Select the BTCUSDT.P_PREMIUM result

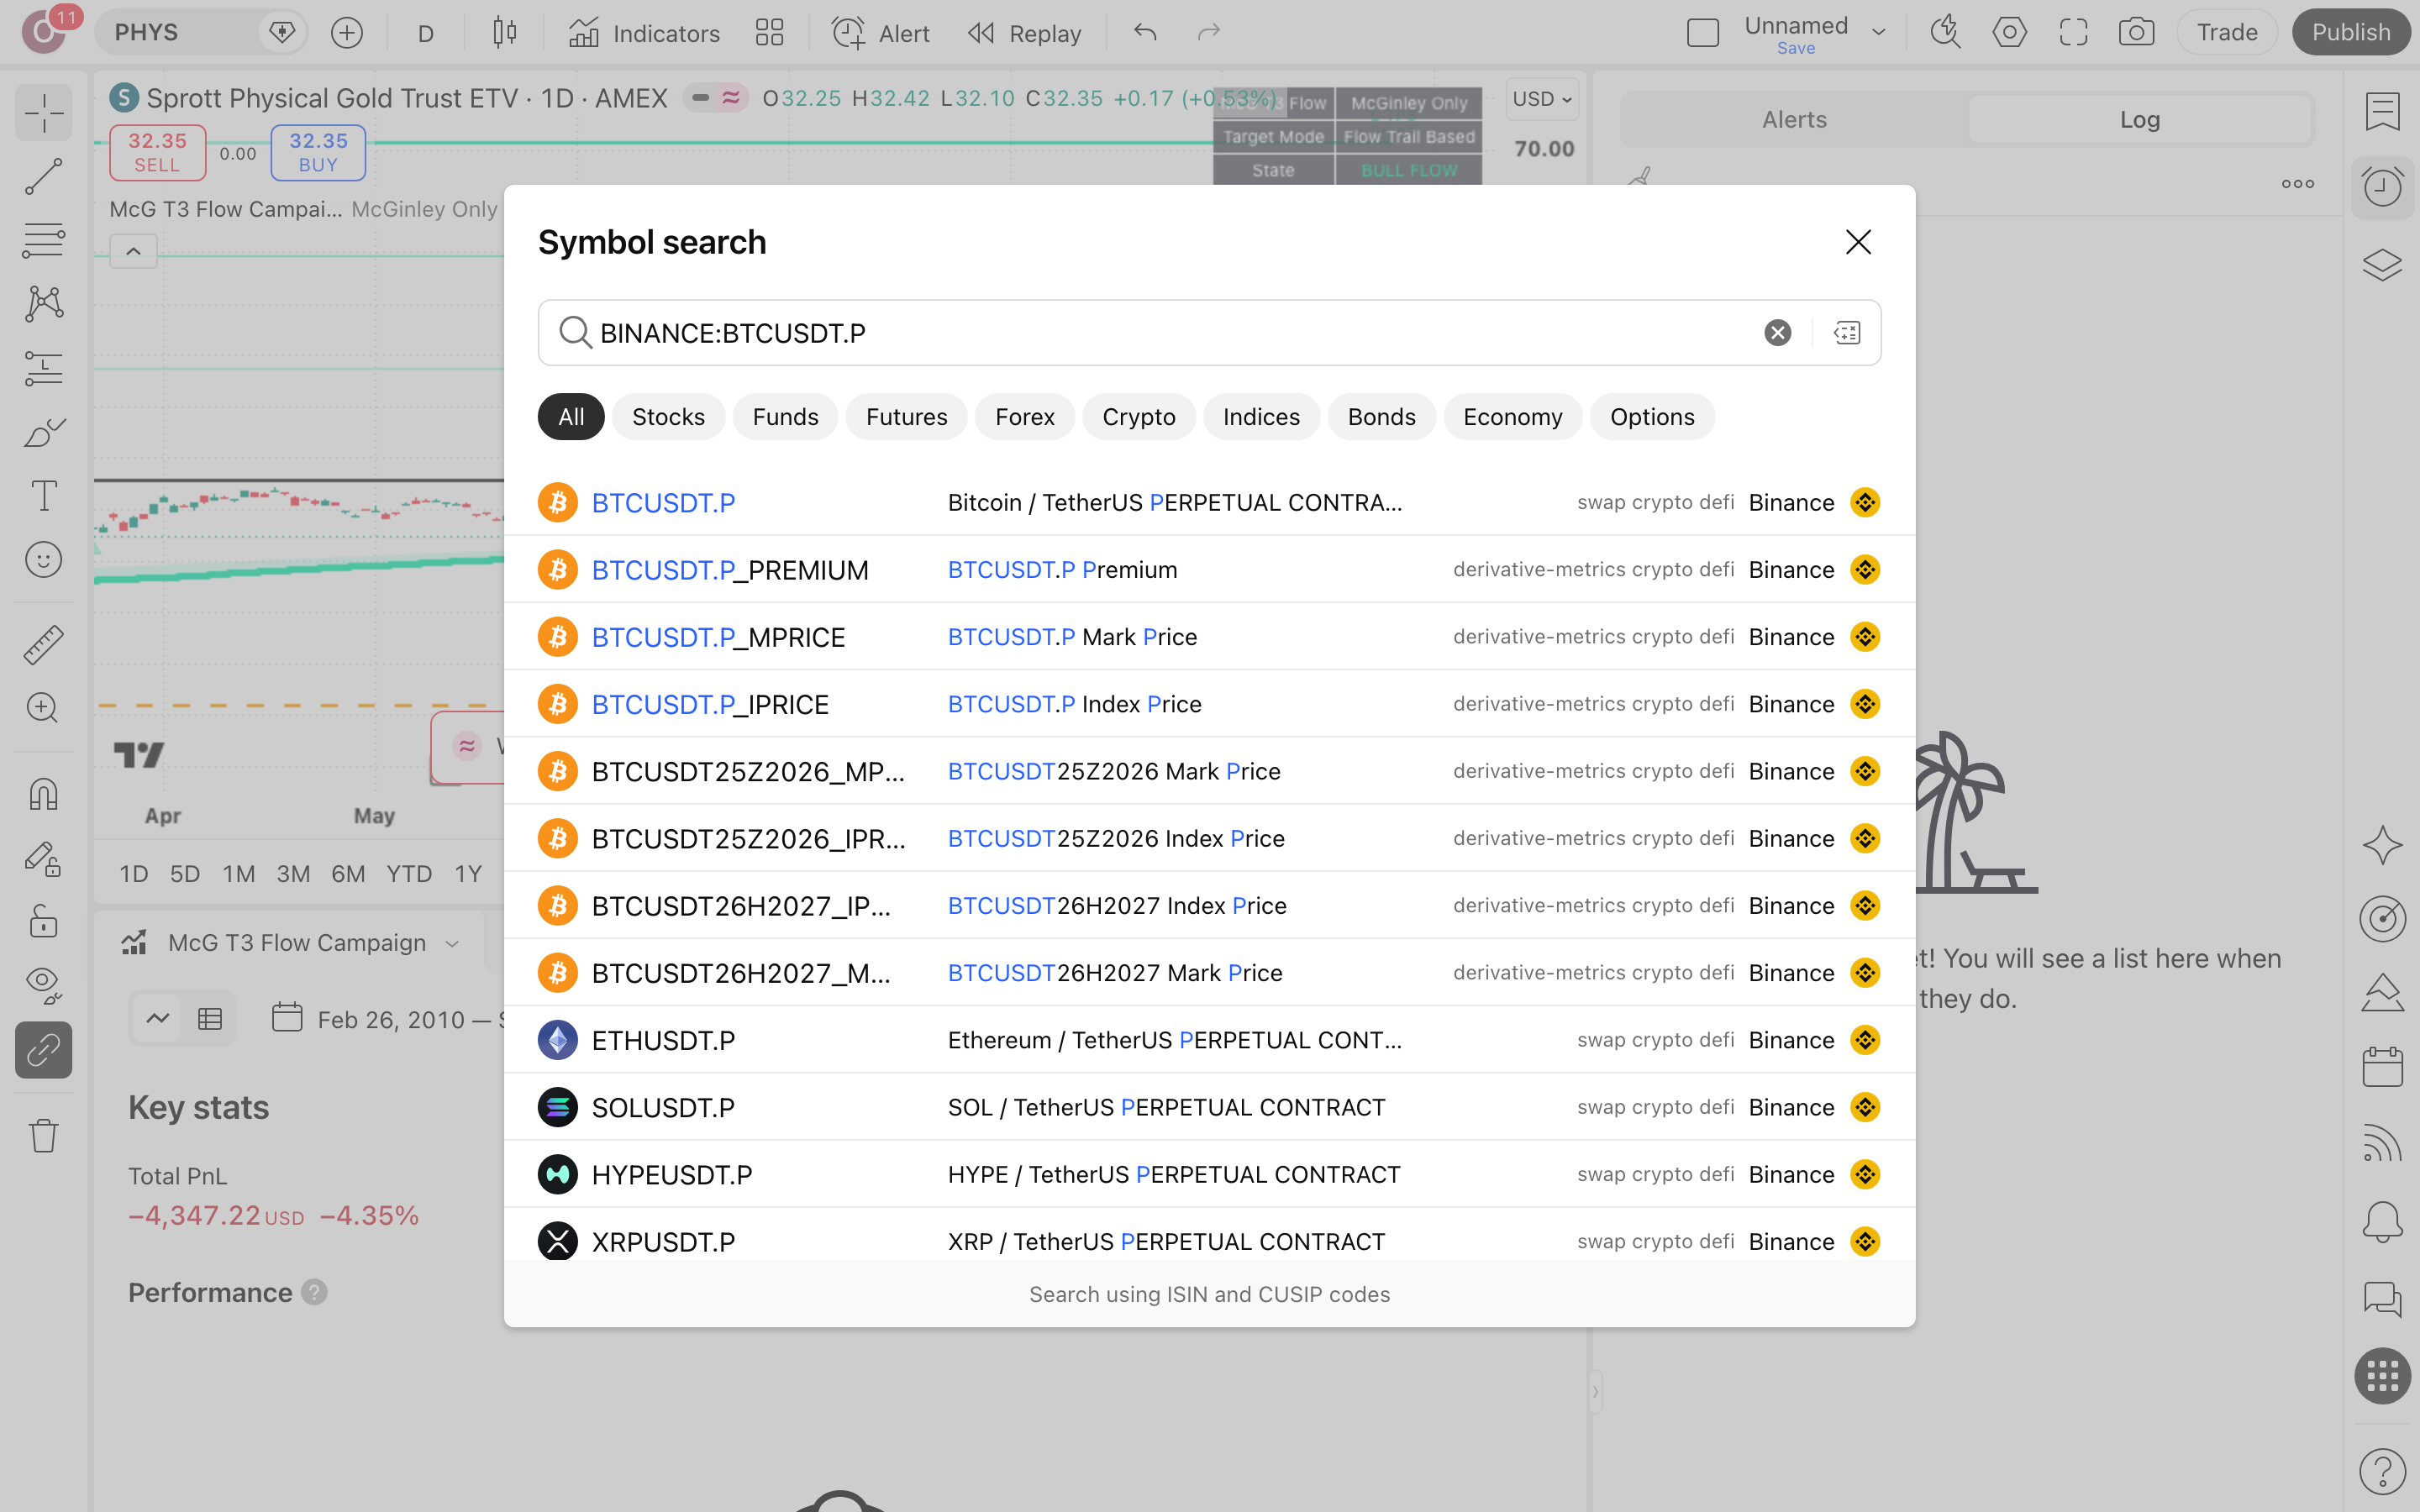1209,570
